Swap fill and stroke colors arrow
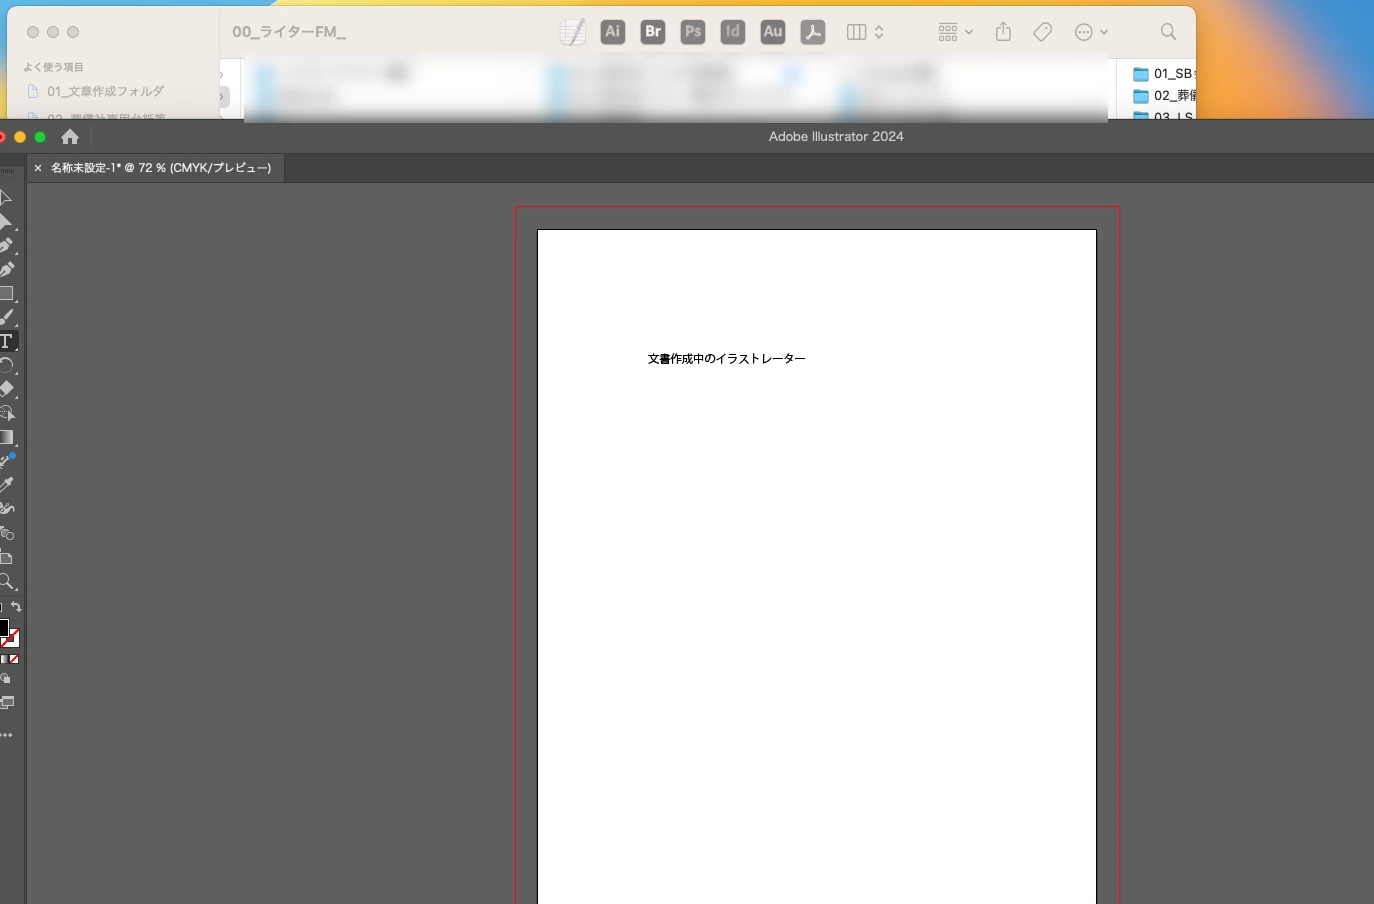The height and width of the screenshot is (904, 1374). (x=16, y=607)
